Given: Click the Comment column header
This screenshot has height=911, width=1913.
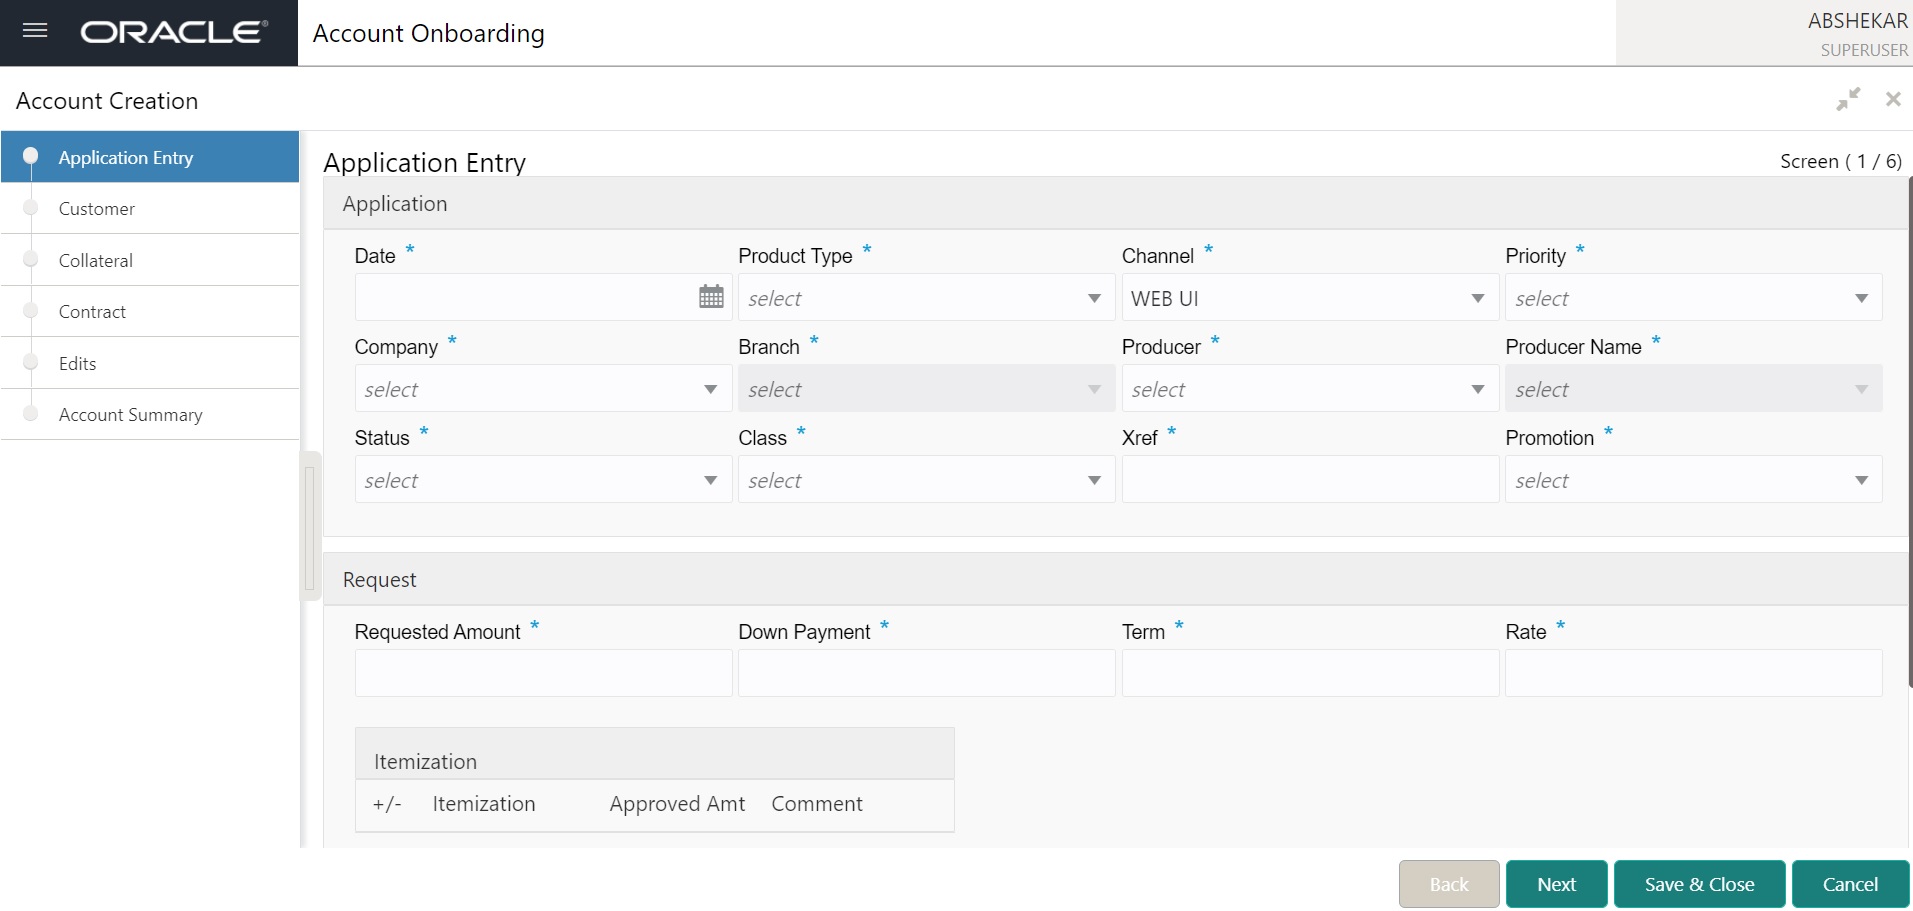Looking at the screenshot, I should [x=816, y=804].
